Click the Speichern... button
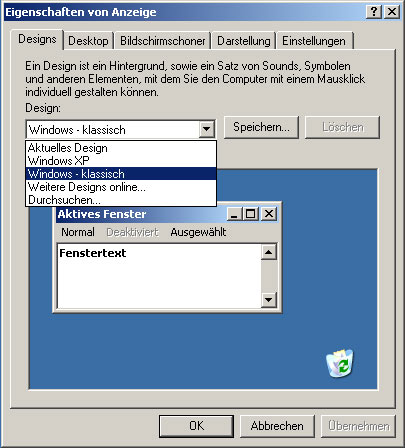Screen dimensions: 405x448 click(x=261, y=127)
